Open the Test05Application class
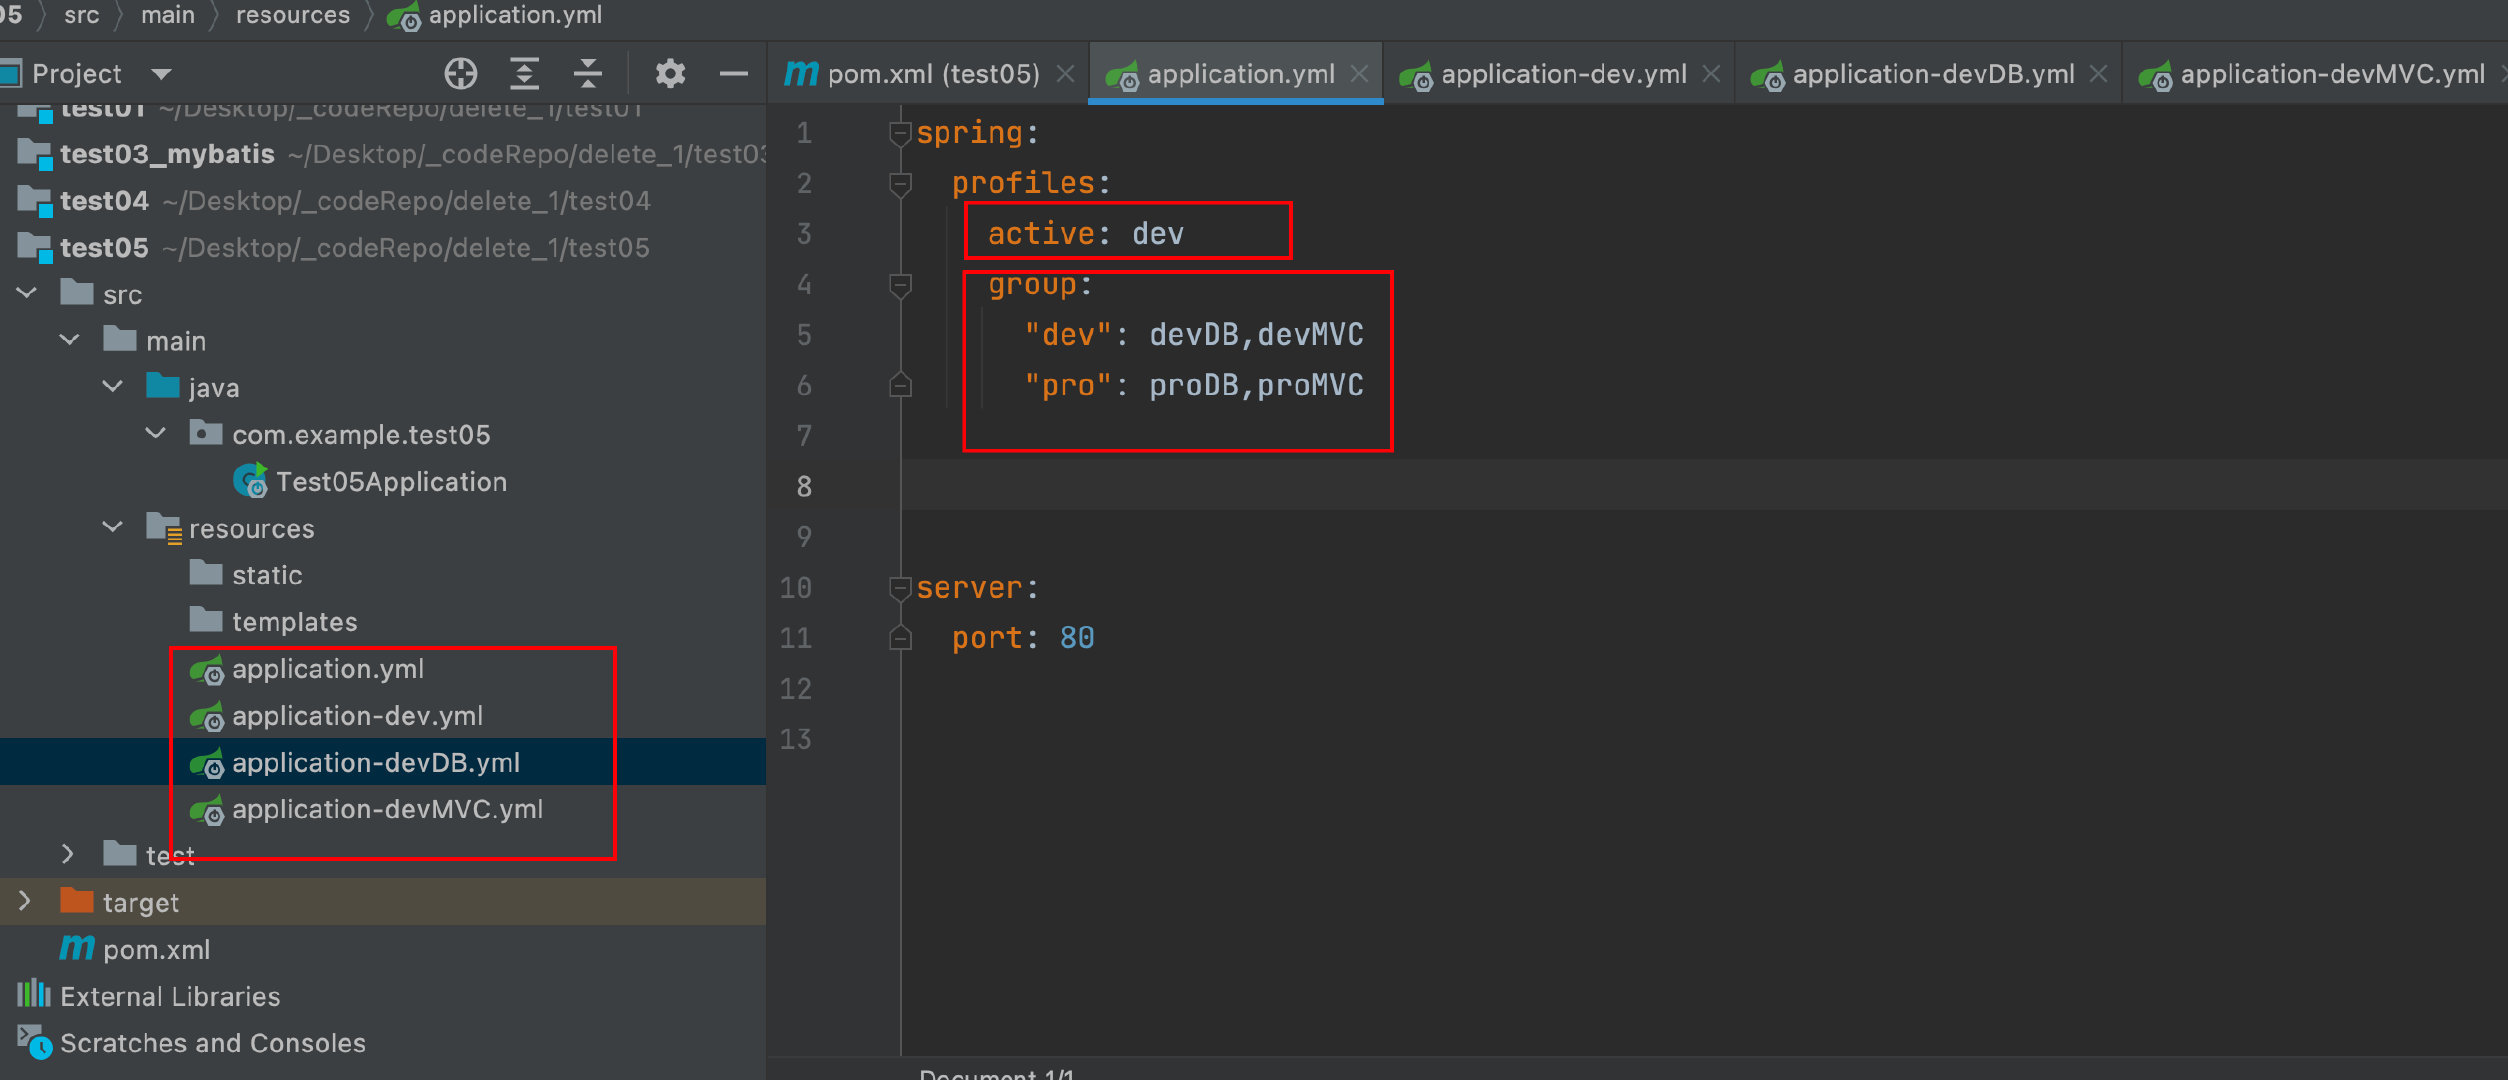Screen dimensions: 2508x1080 (x=390, y=482)
